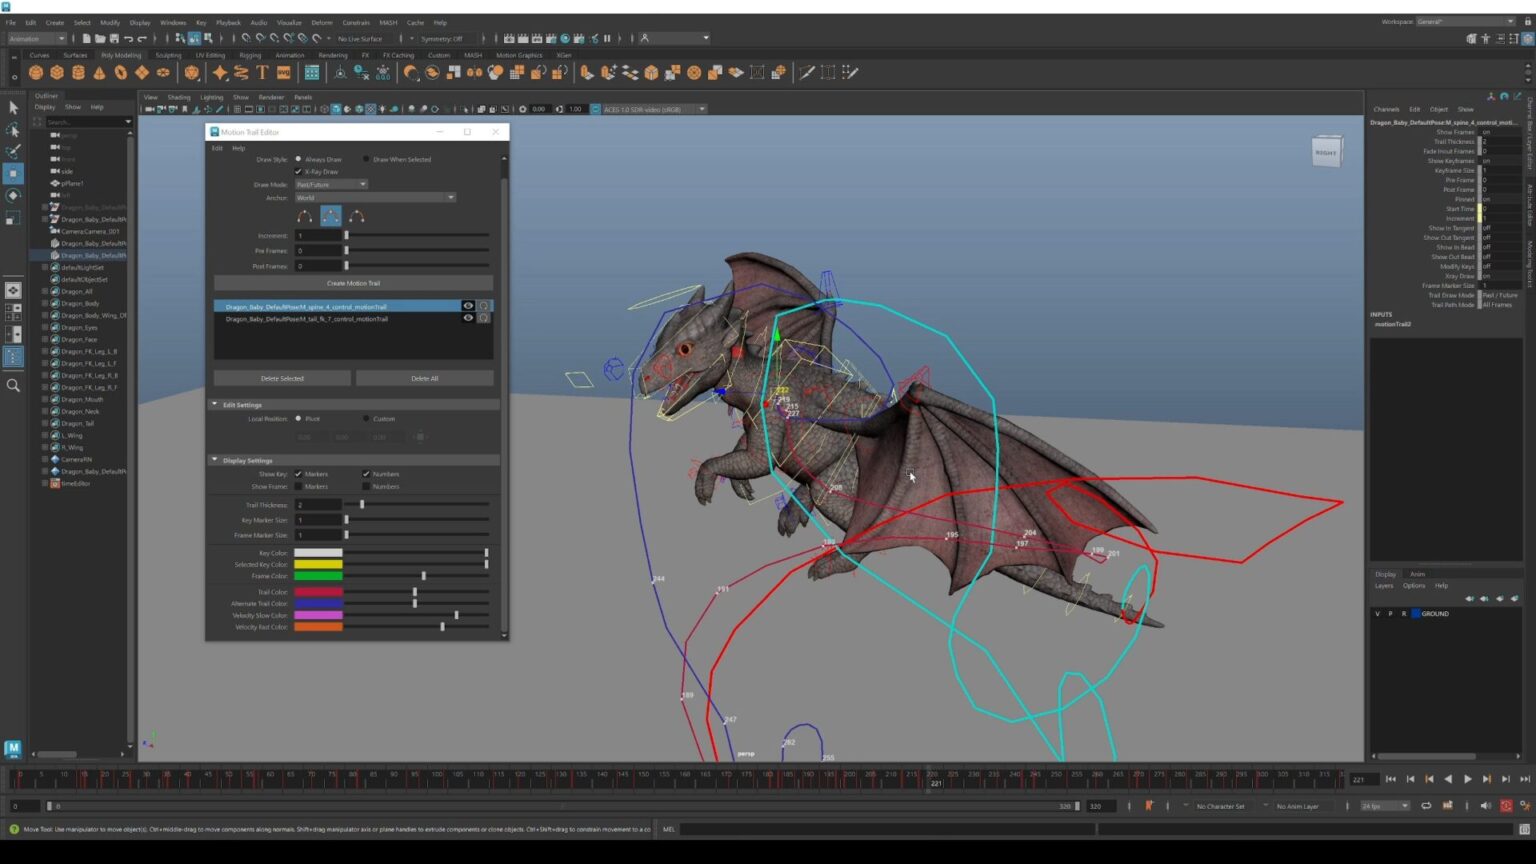The height and width of the screenshot is (864, 1536).
Task: Hide the spine_4_control motion trail eye
Action: coord(467,306)
